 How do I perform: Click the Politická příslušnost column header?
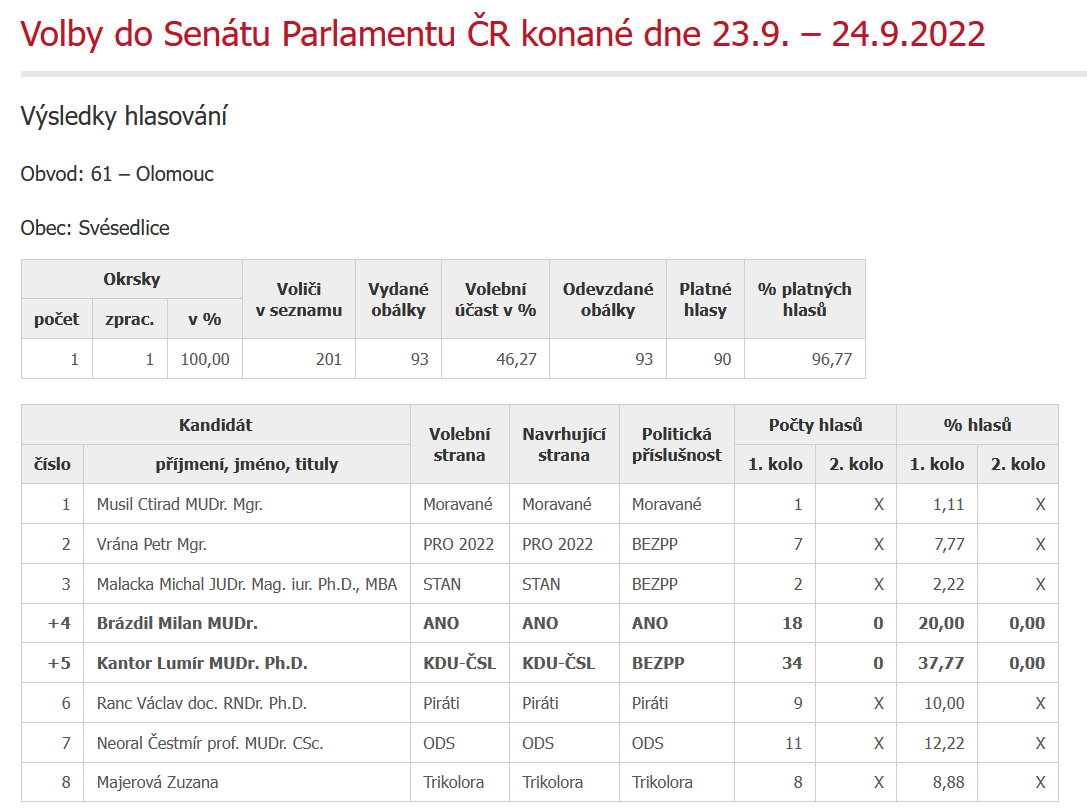click(677, 444)
